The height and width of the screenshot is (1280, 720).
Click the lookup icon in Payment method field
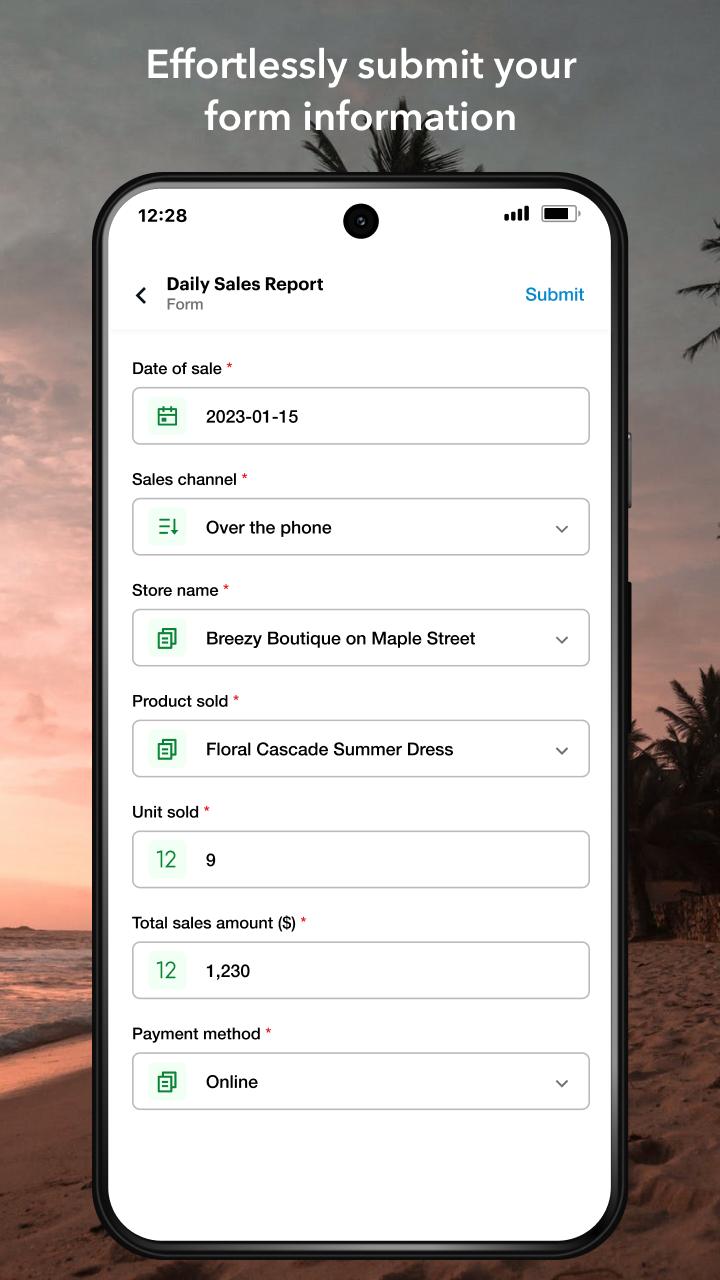click(167, 1082)
